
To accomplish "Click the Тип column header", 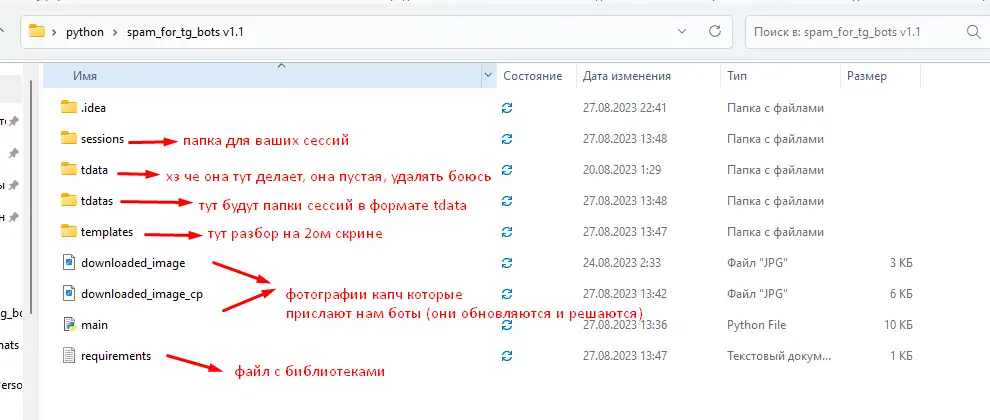I will tap(737, 76).
